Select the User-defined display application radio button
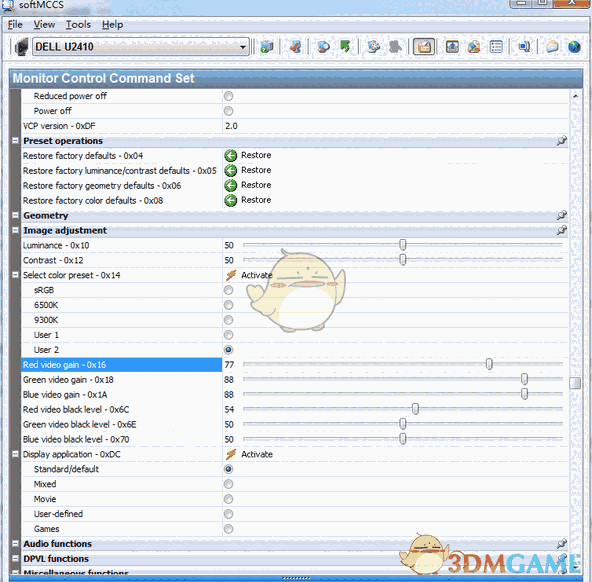The height and width of the screenshot is (582, 592). click(x=228, y=514)
